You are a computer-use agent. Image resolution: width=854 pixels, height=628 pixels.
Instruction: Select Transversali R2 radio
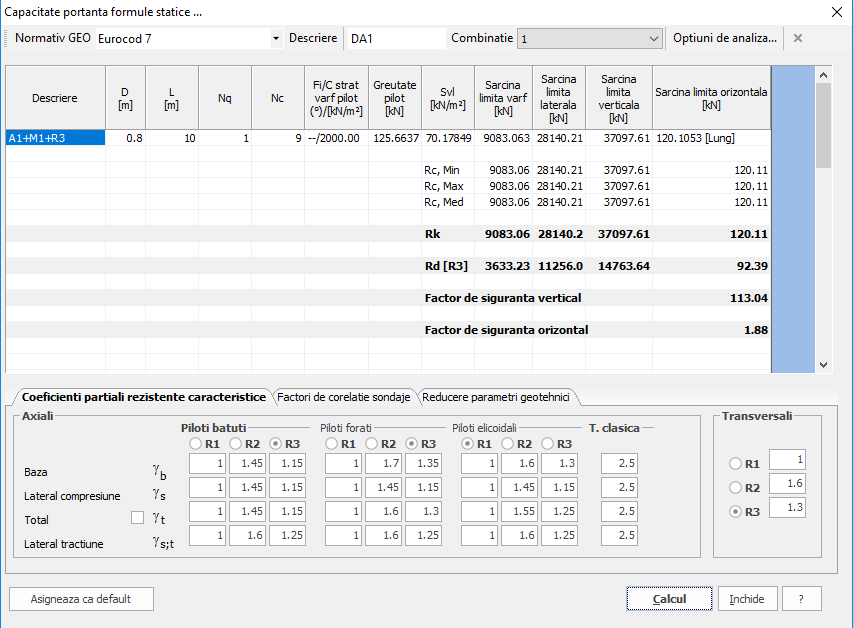point(735,487)
